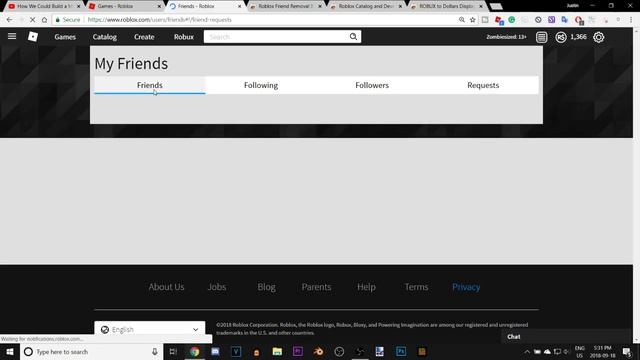The height and width of the screenshot is (360, 640).
Task: Click the green Grammarly extension icon
Action: [511, 20]
